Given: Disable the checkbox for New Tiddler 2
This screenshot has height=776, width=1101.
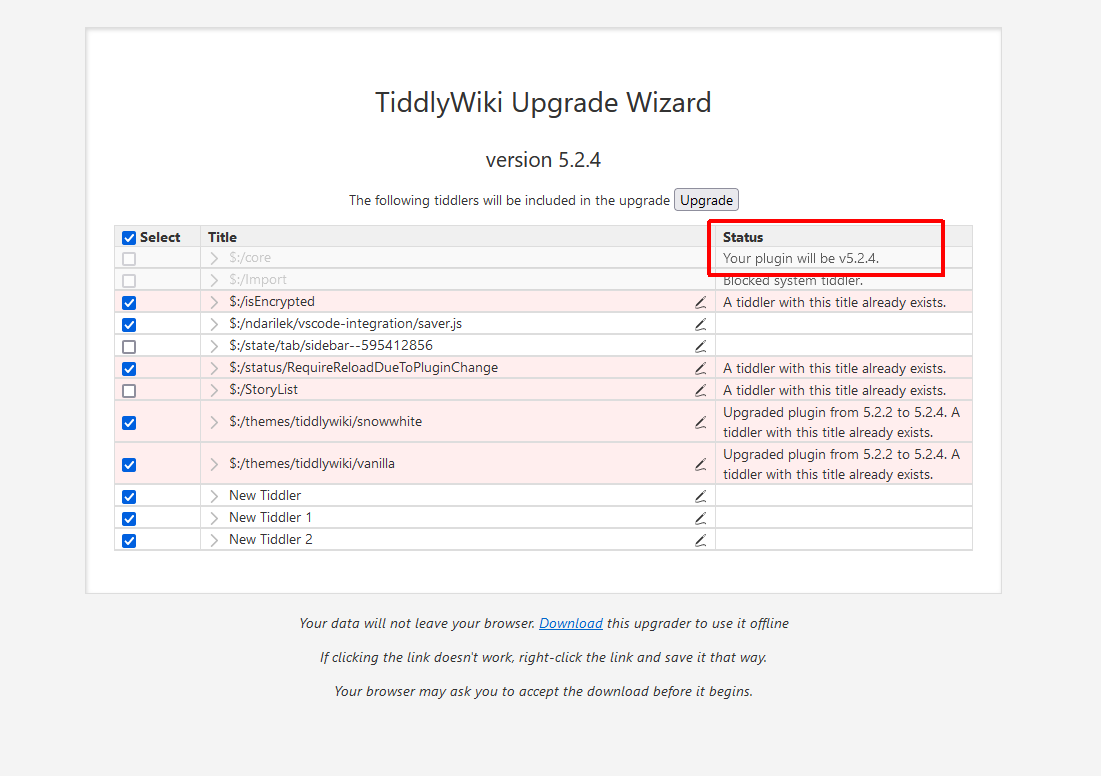Looking at the screenshot, I should [x=128, y=540].
